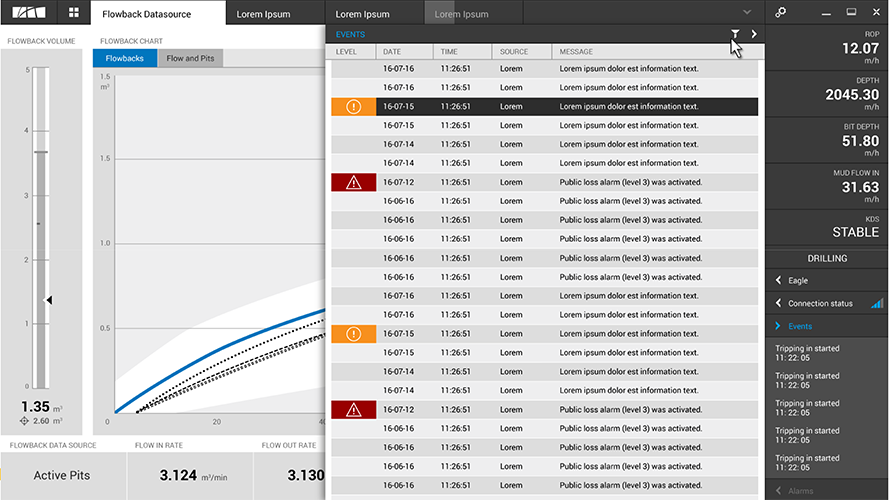Click the connection signal strength bars icon
Screen dimensions: 889x500
tap(877, 303)
